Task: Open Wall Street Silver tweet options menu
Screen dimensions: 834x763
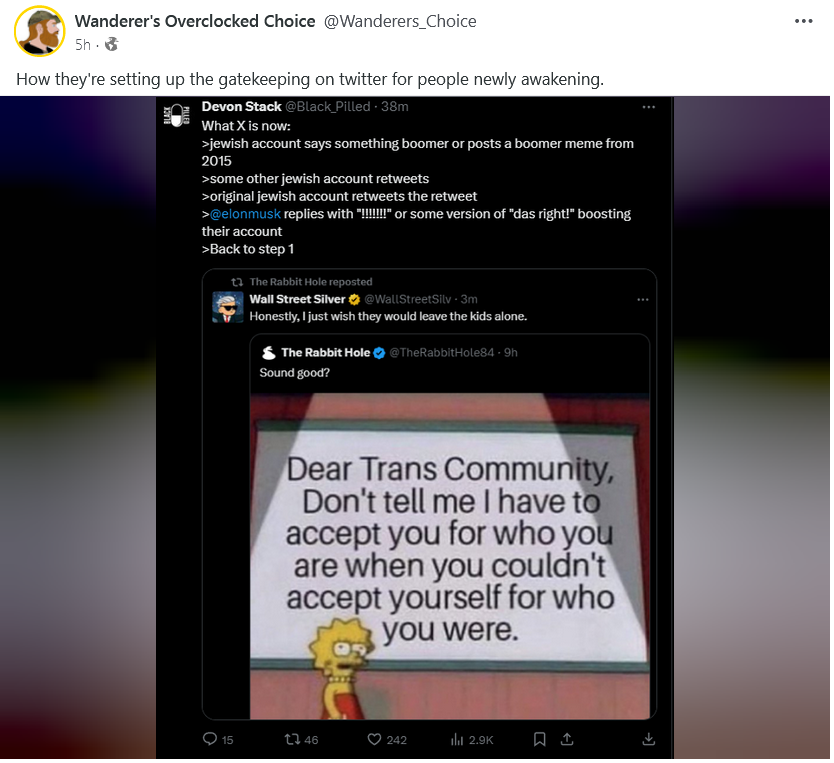Action: pyautogui.click(x=643, y=299)
